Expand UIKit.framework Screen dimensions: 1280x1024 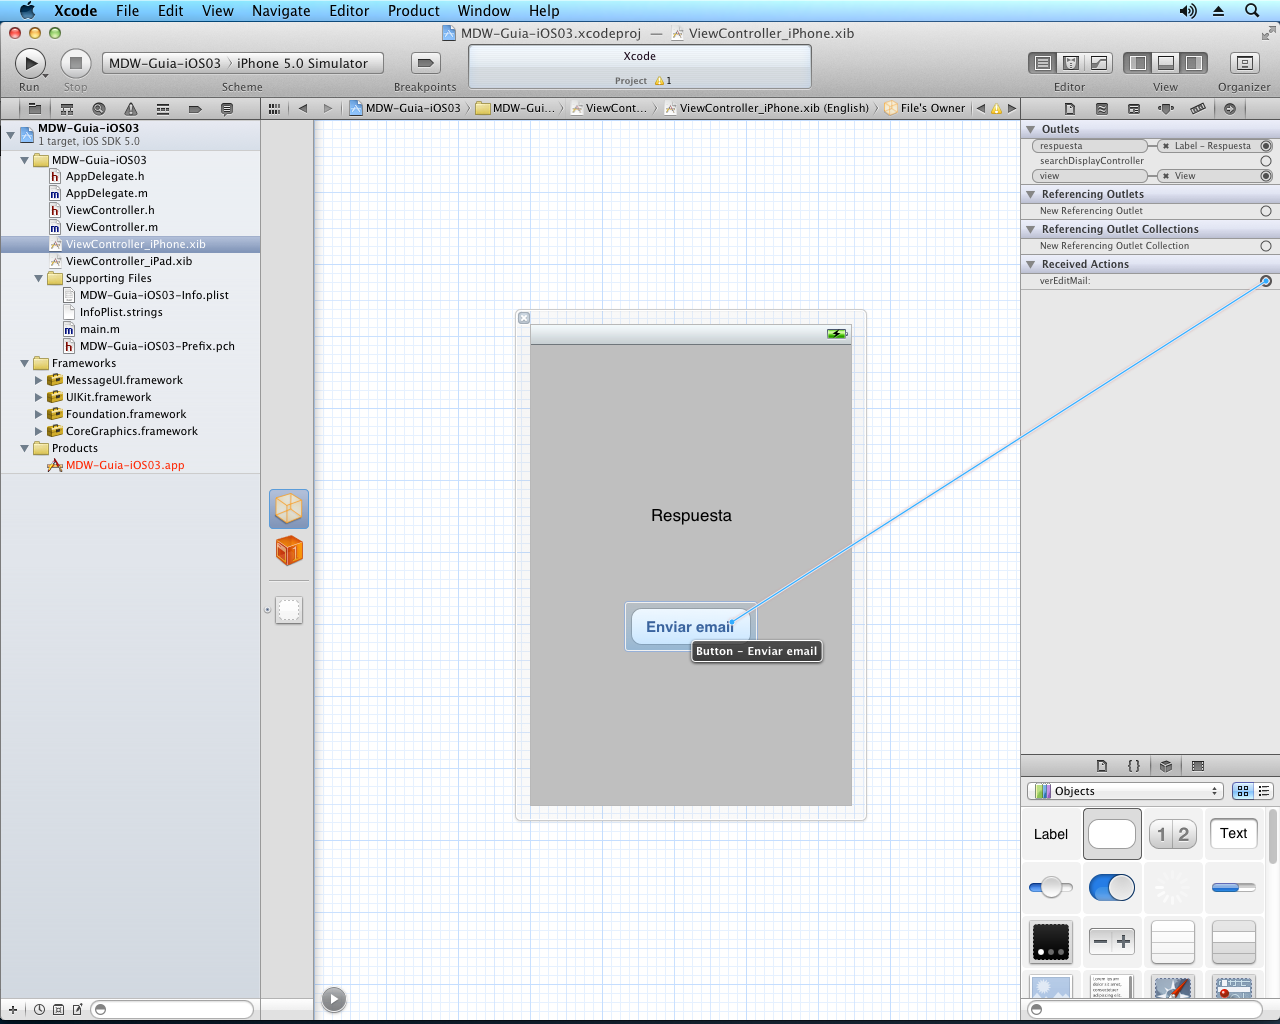pyautogui.click(x=39, y=398)
